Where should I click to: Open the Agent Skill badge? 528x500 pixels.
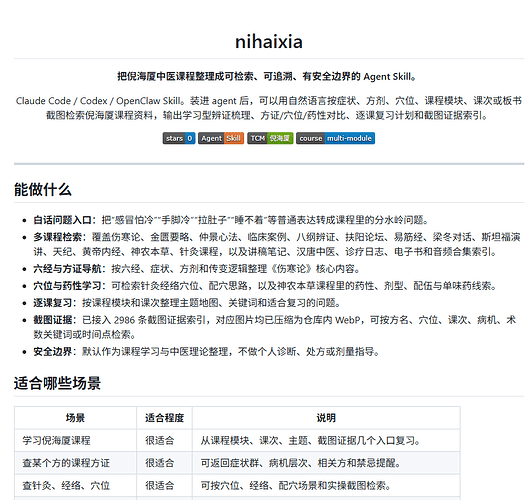[x=221, y=138]
